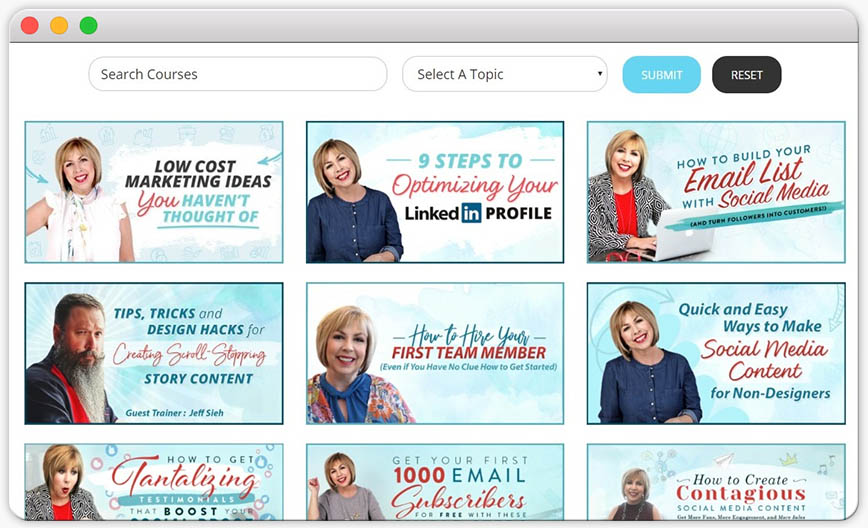Open How to Create Contagious Content course
The width and height of the screenshot is (868, 528).
click(x=716, y=482)
